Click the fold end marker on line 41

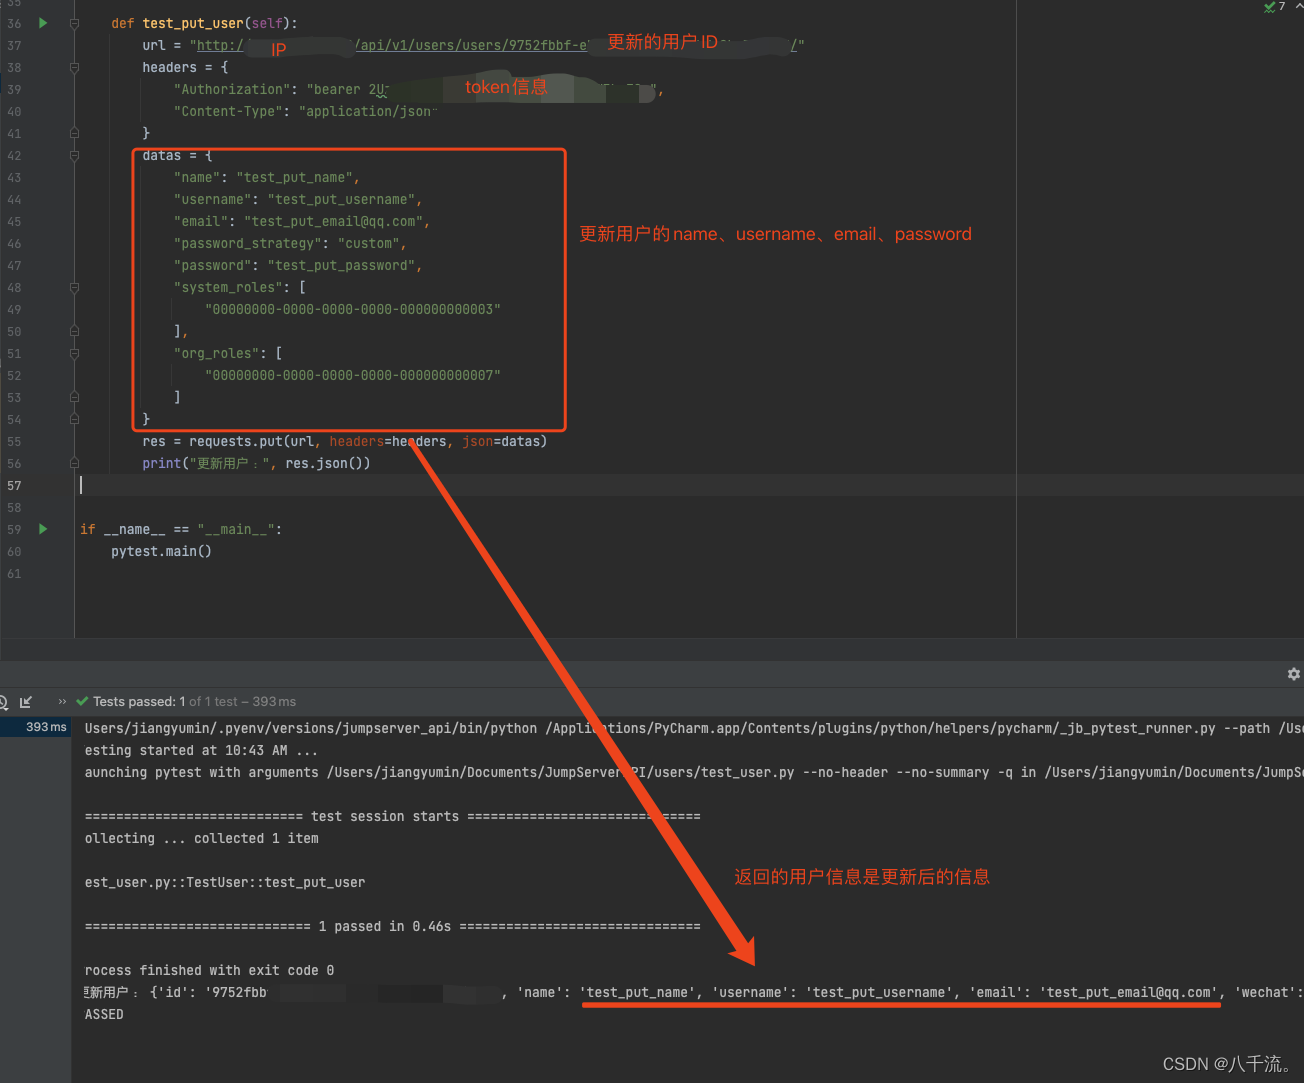click(x=74, y=133)
